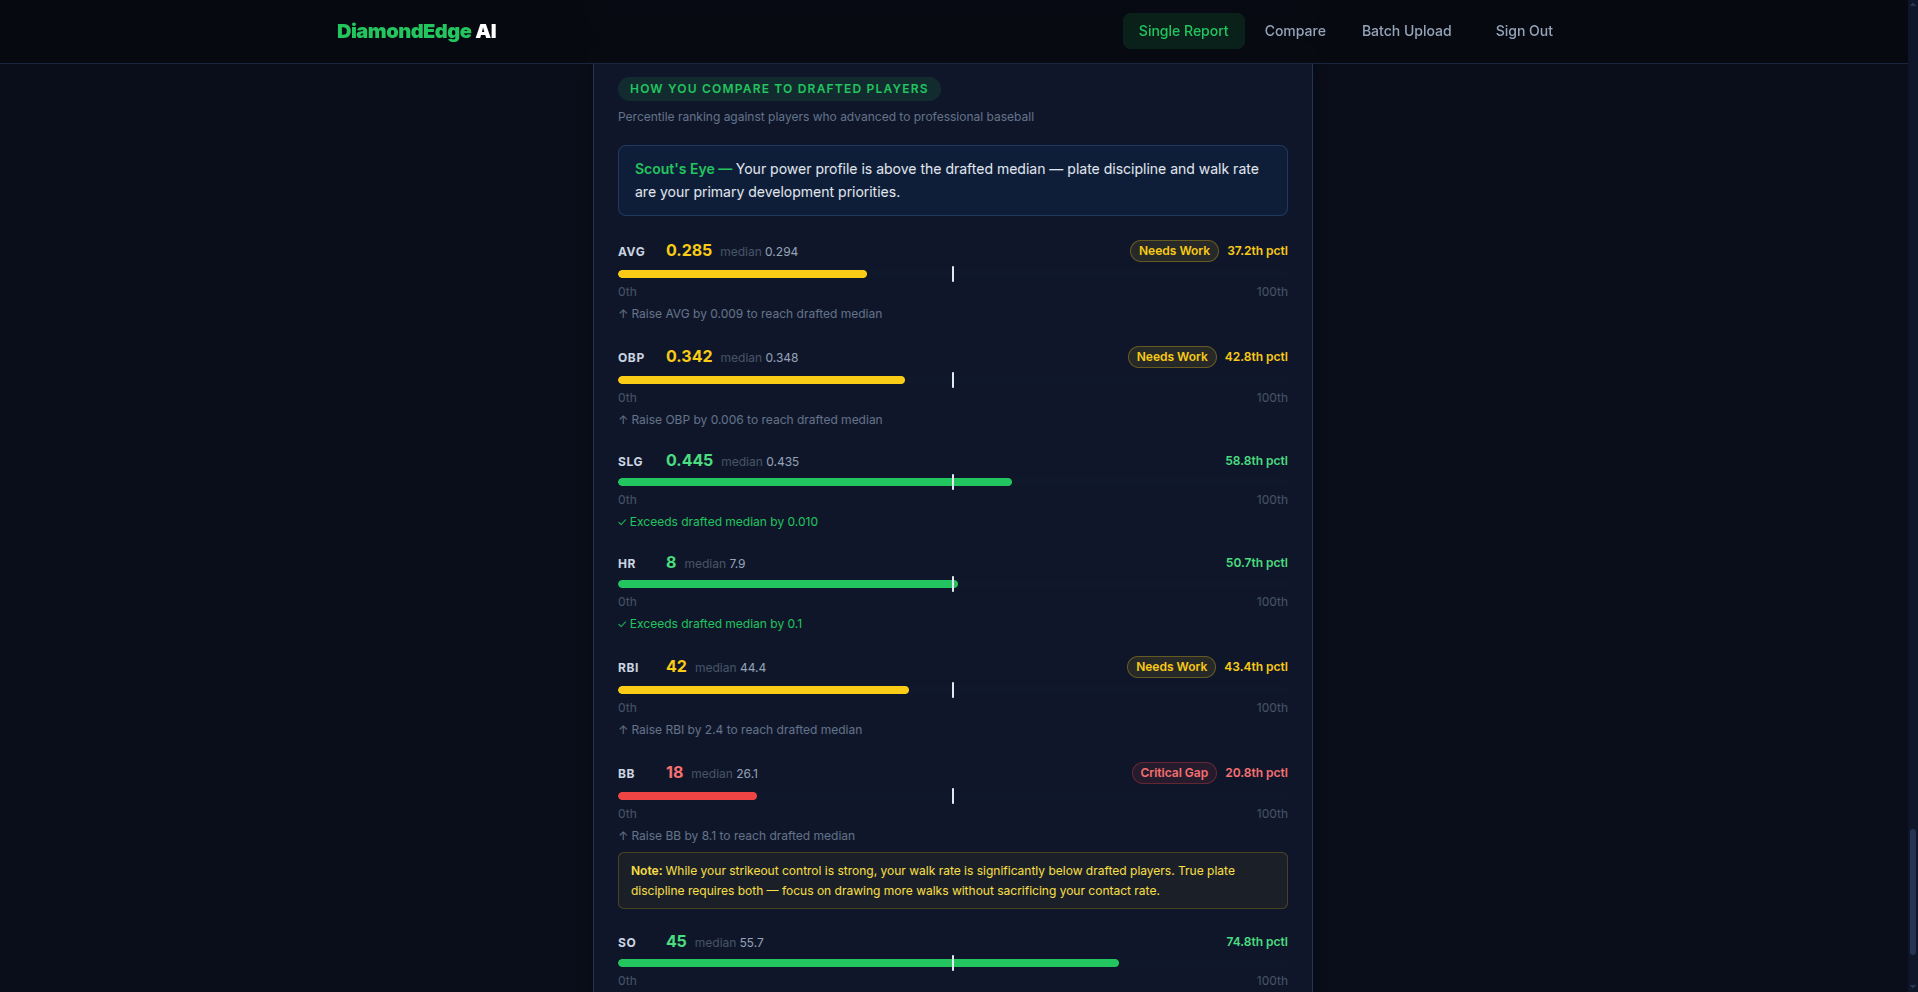Click the raise-OBP arrow icon
1918x992 pixels.
point(622,420)
